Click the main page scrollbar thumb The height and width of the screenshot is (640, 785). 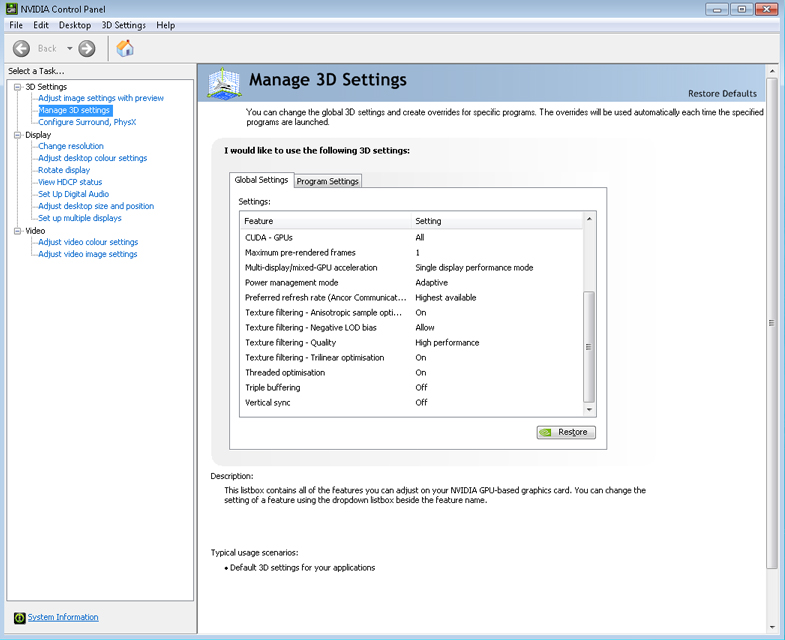(772, 323)
